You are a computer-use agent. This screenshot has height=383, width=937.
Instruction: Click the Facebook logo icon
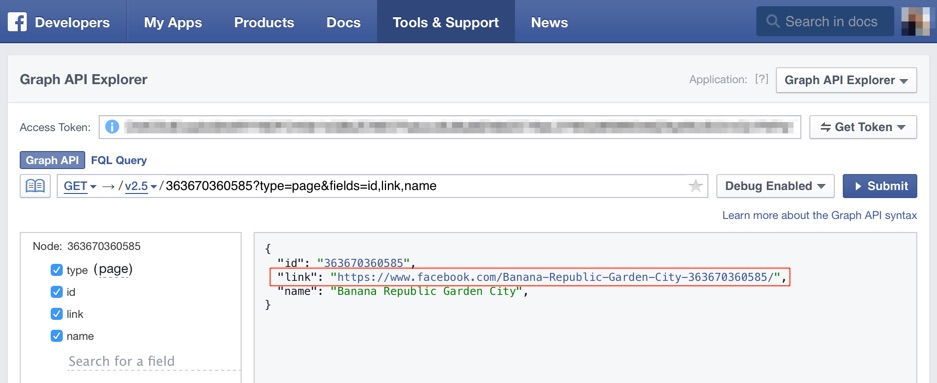click(x=17, y=22)
